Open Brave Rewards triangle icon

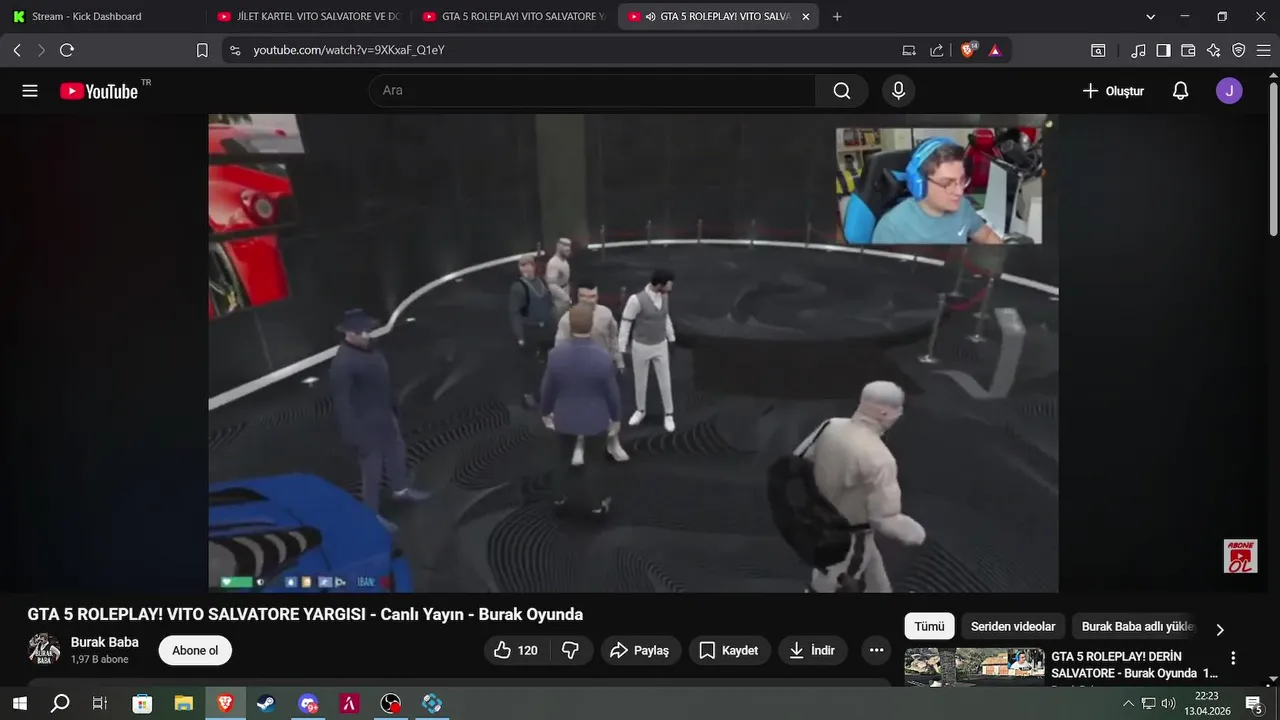(995, 50)
